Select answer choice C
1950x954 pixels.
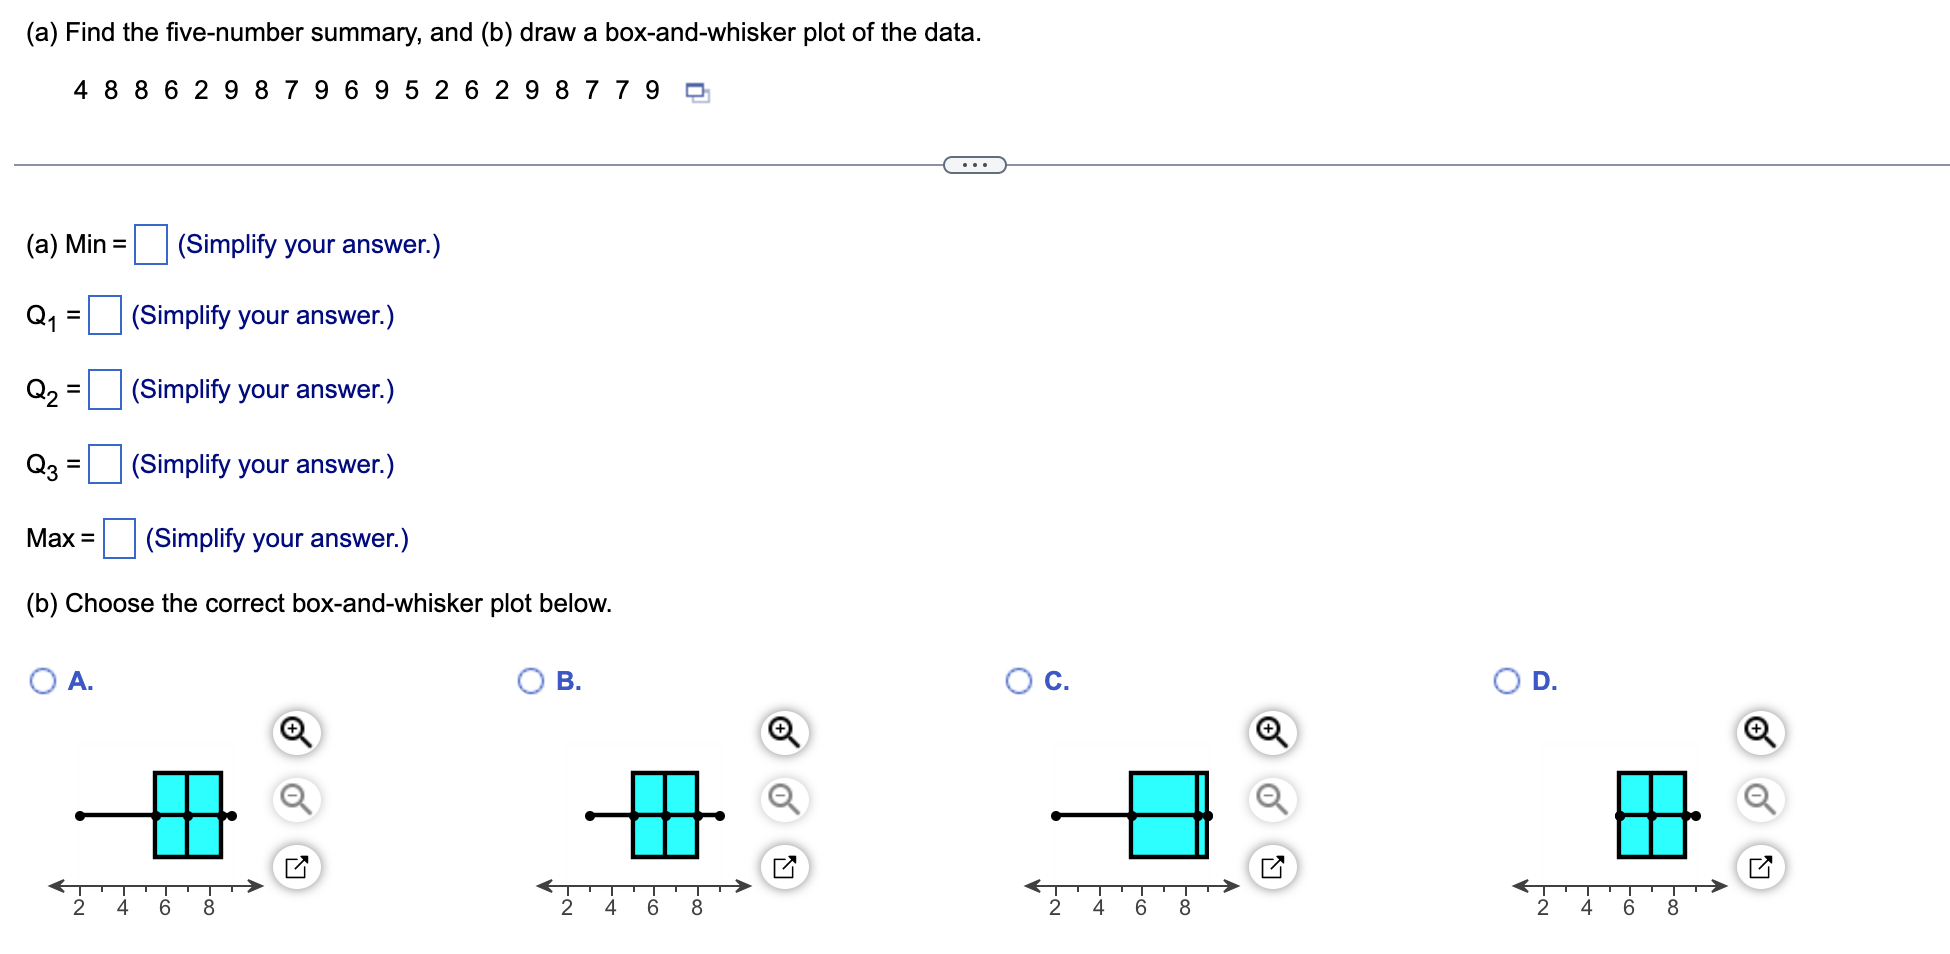point(1018,680)
